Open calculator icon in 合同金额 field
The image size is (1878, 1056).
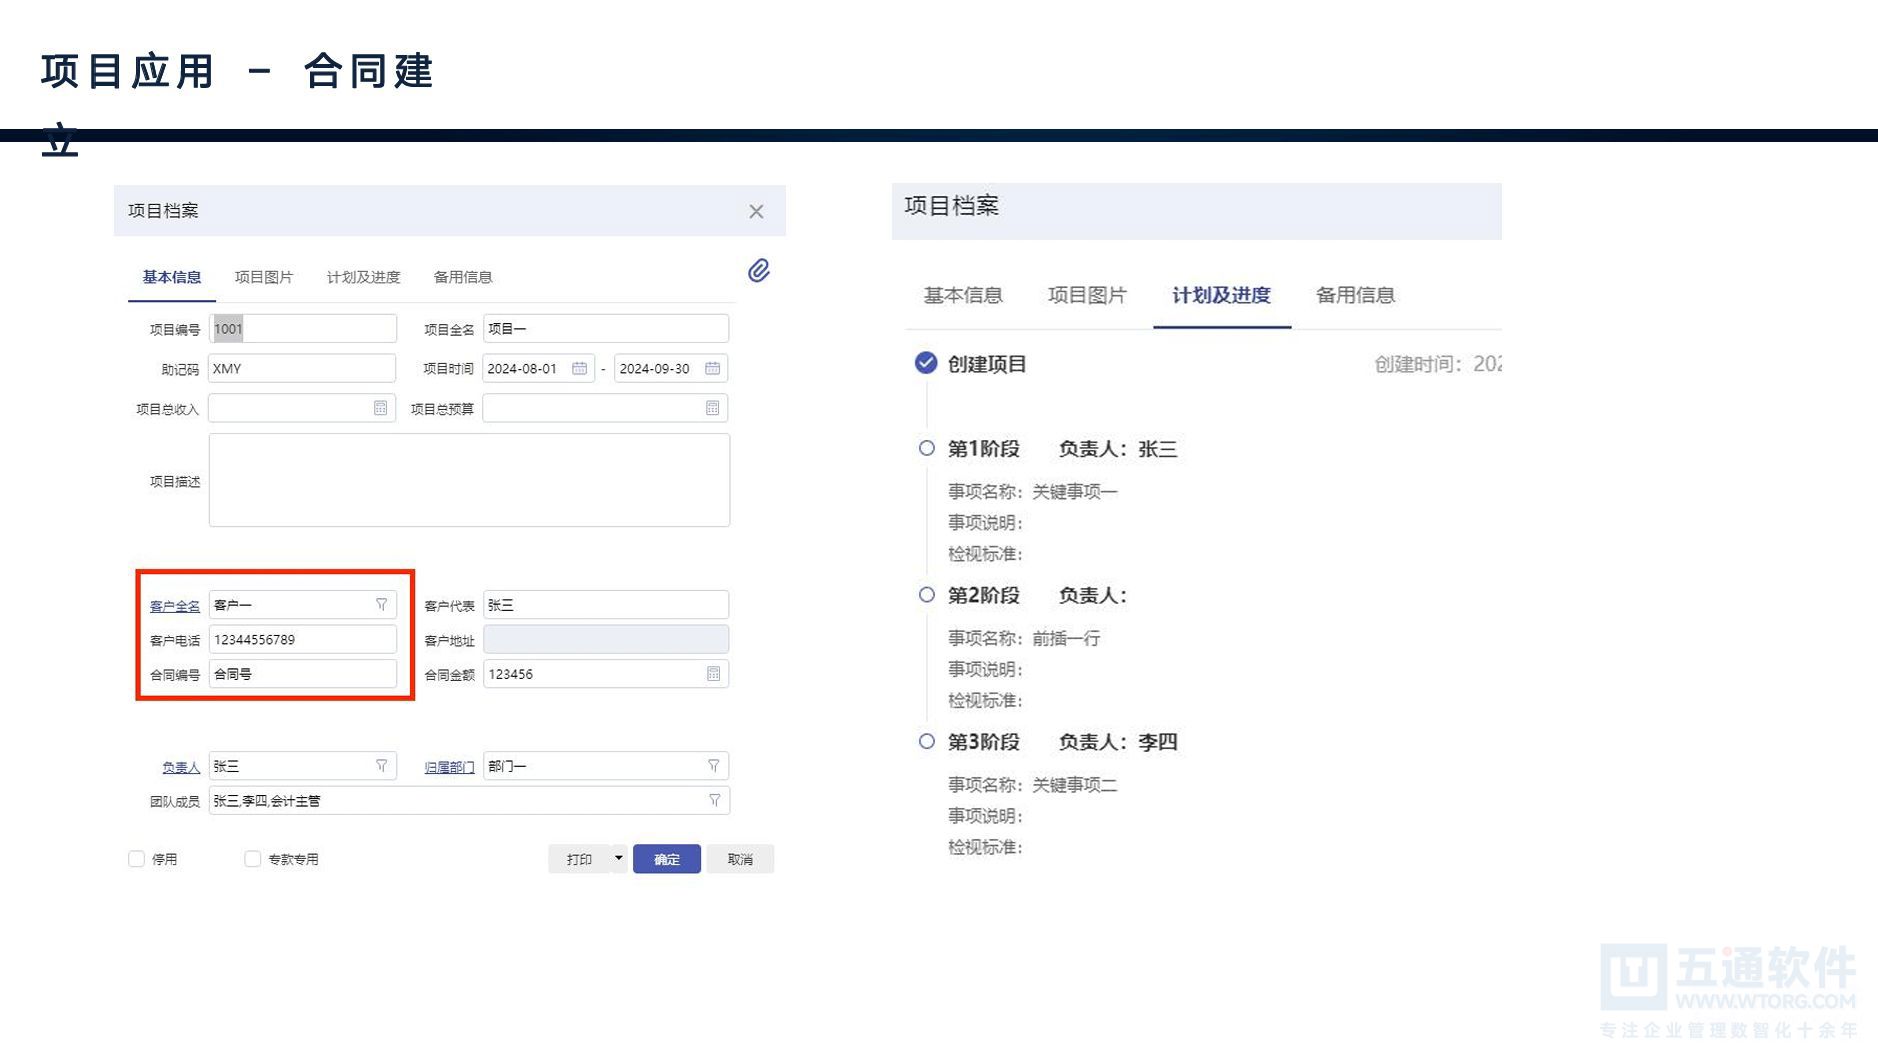[x=714, y=674]
